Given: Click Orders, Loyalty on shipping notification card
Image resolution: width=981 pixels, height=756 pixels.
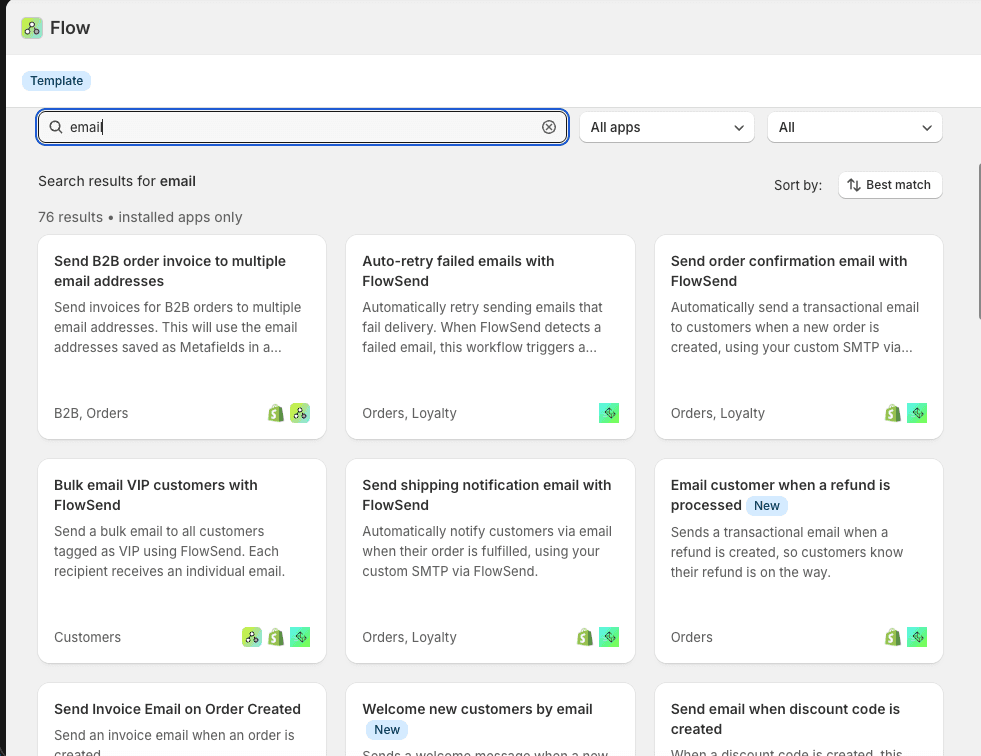Looking at the screenshot, I should click(409, 637).
